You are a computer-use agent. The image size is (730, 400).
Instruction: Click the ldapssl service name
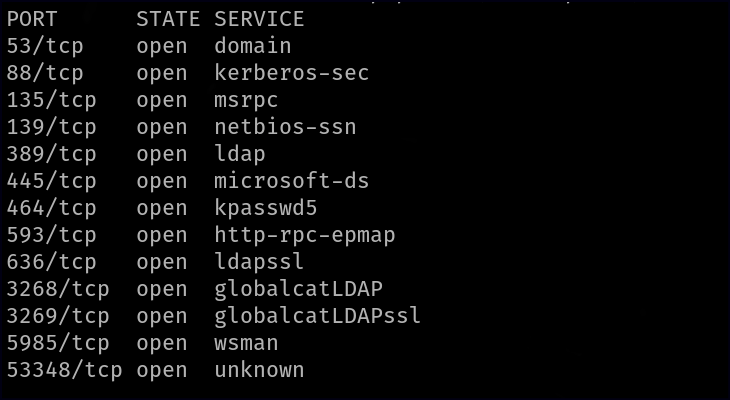pyautogui.click(x=259, y=262)
